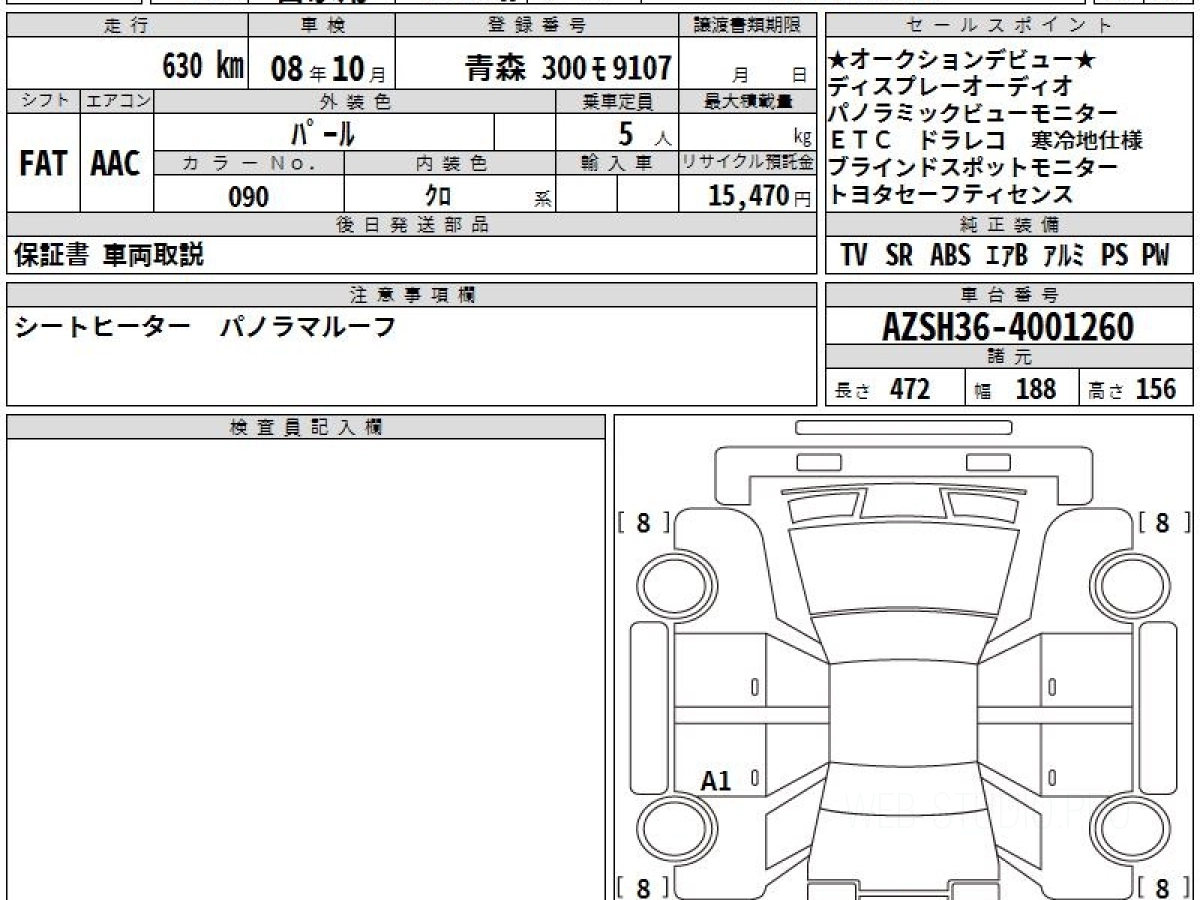
Task: Select recycle deposit 15,470円
Action: coord(759,196)
